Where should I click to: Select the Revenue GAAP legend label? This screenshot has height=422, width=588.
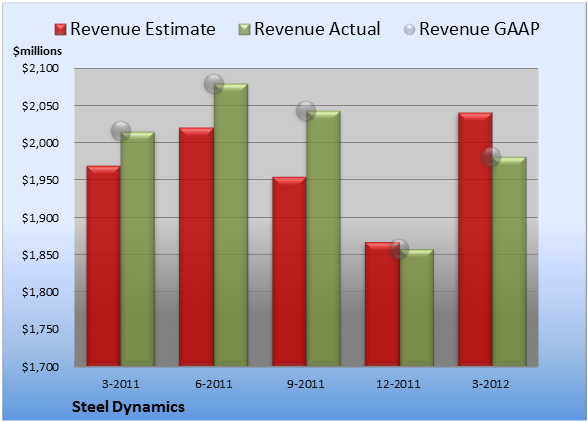[x=479, y=29]
